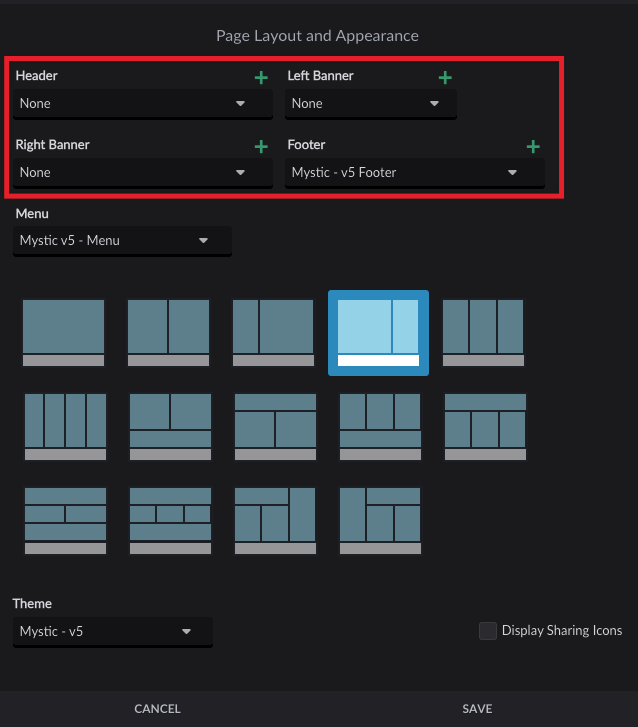Select row, three columns, row layout
Viewport: 638px width, 727px height.
tap(170, 521)
